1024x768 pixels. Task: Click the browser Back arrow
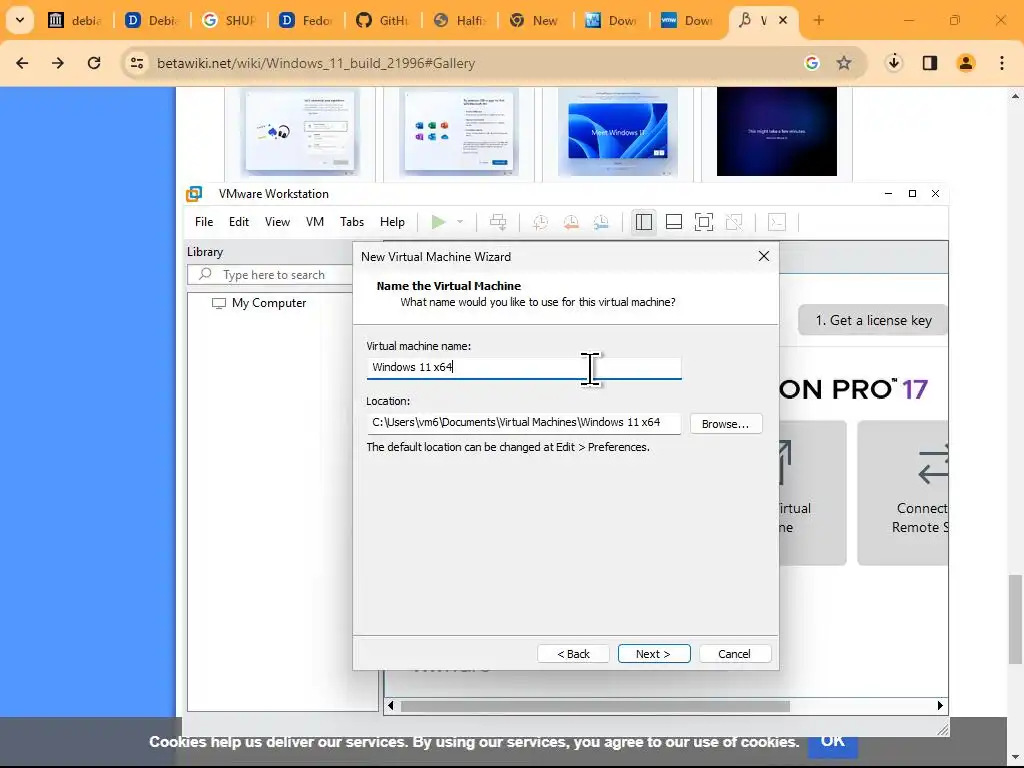point(22,63)
